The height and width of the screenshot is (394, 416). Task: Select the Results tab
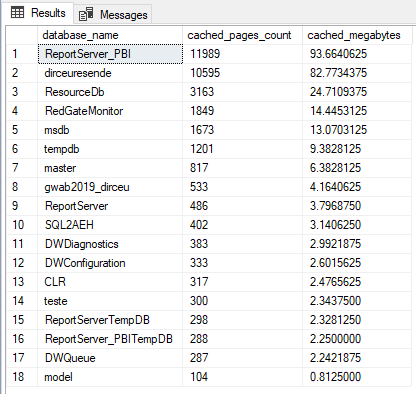[x=38, y=13]
